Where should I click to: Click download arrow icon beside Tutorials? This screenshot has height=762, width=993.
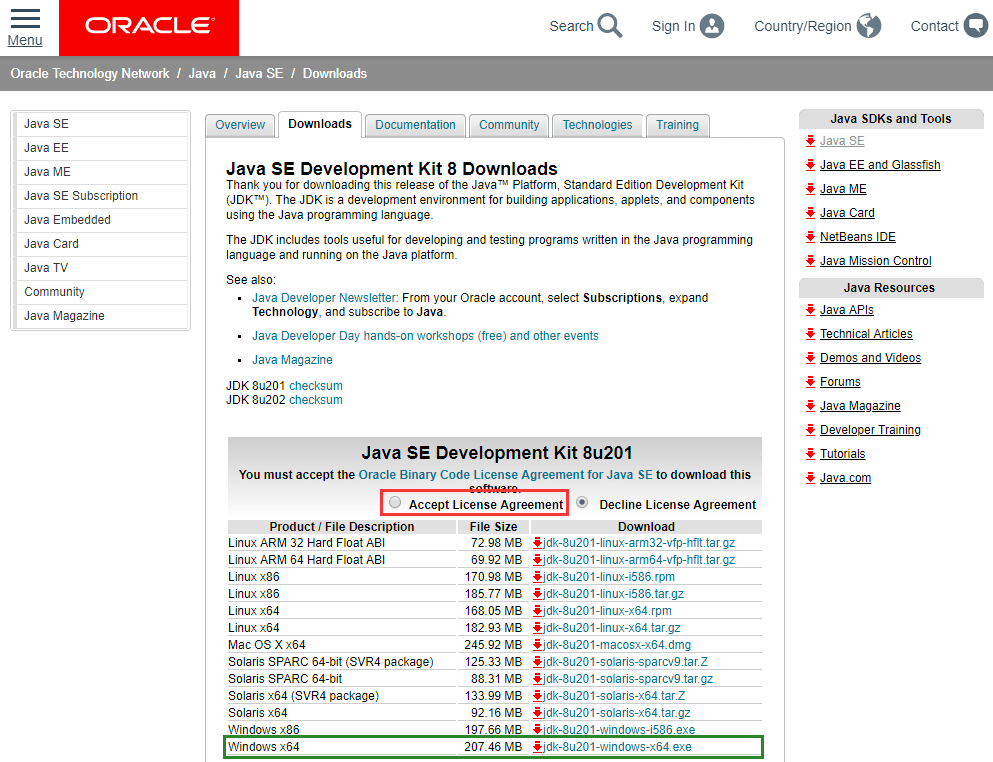click(x=810, y=454)
